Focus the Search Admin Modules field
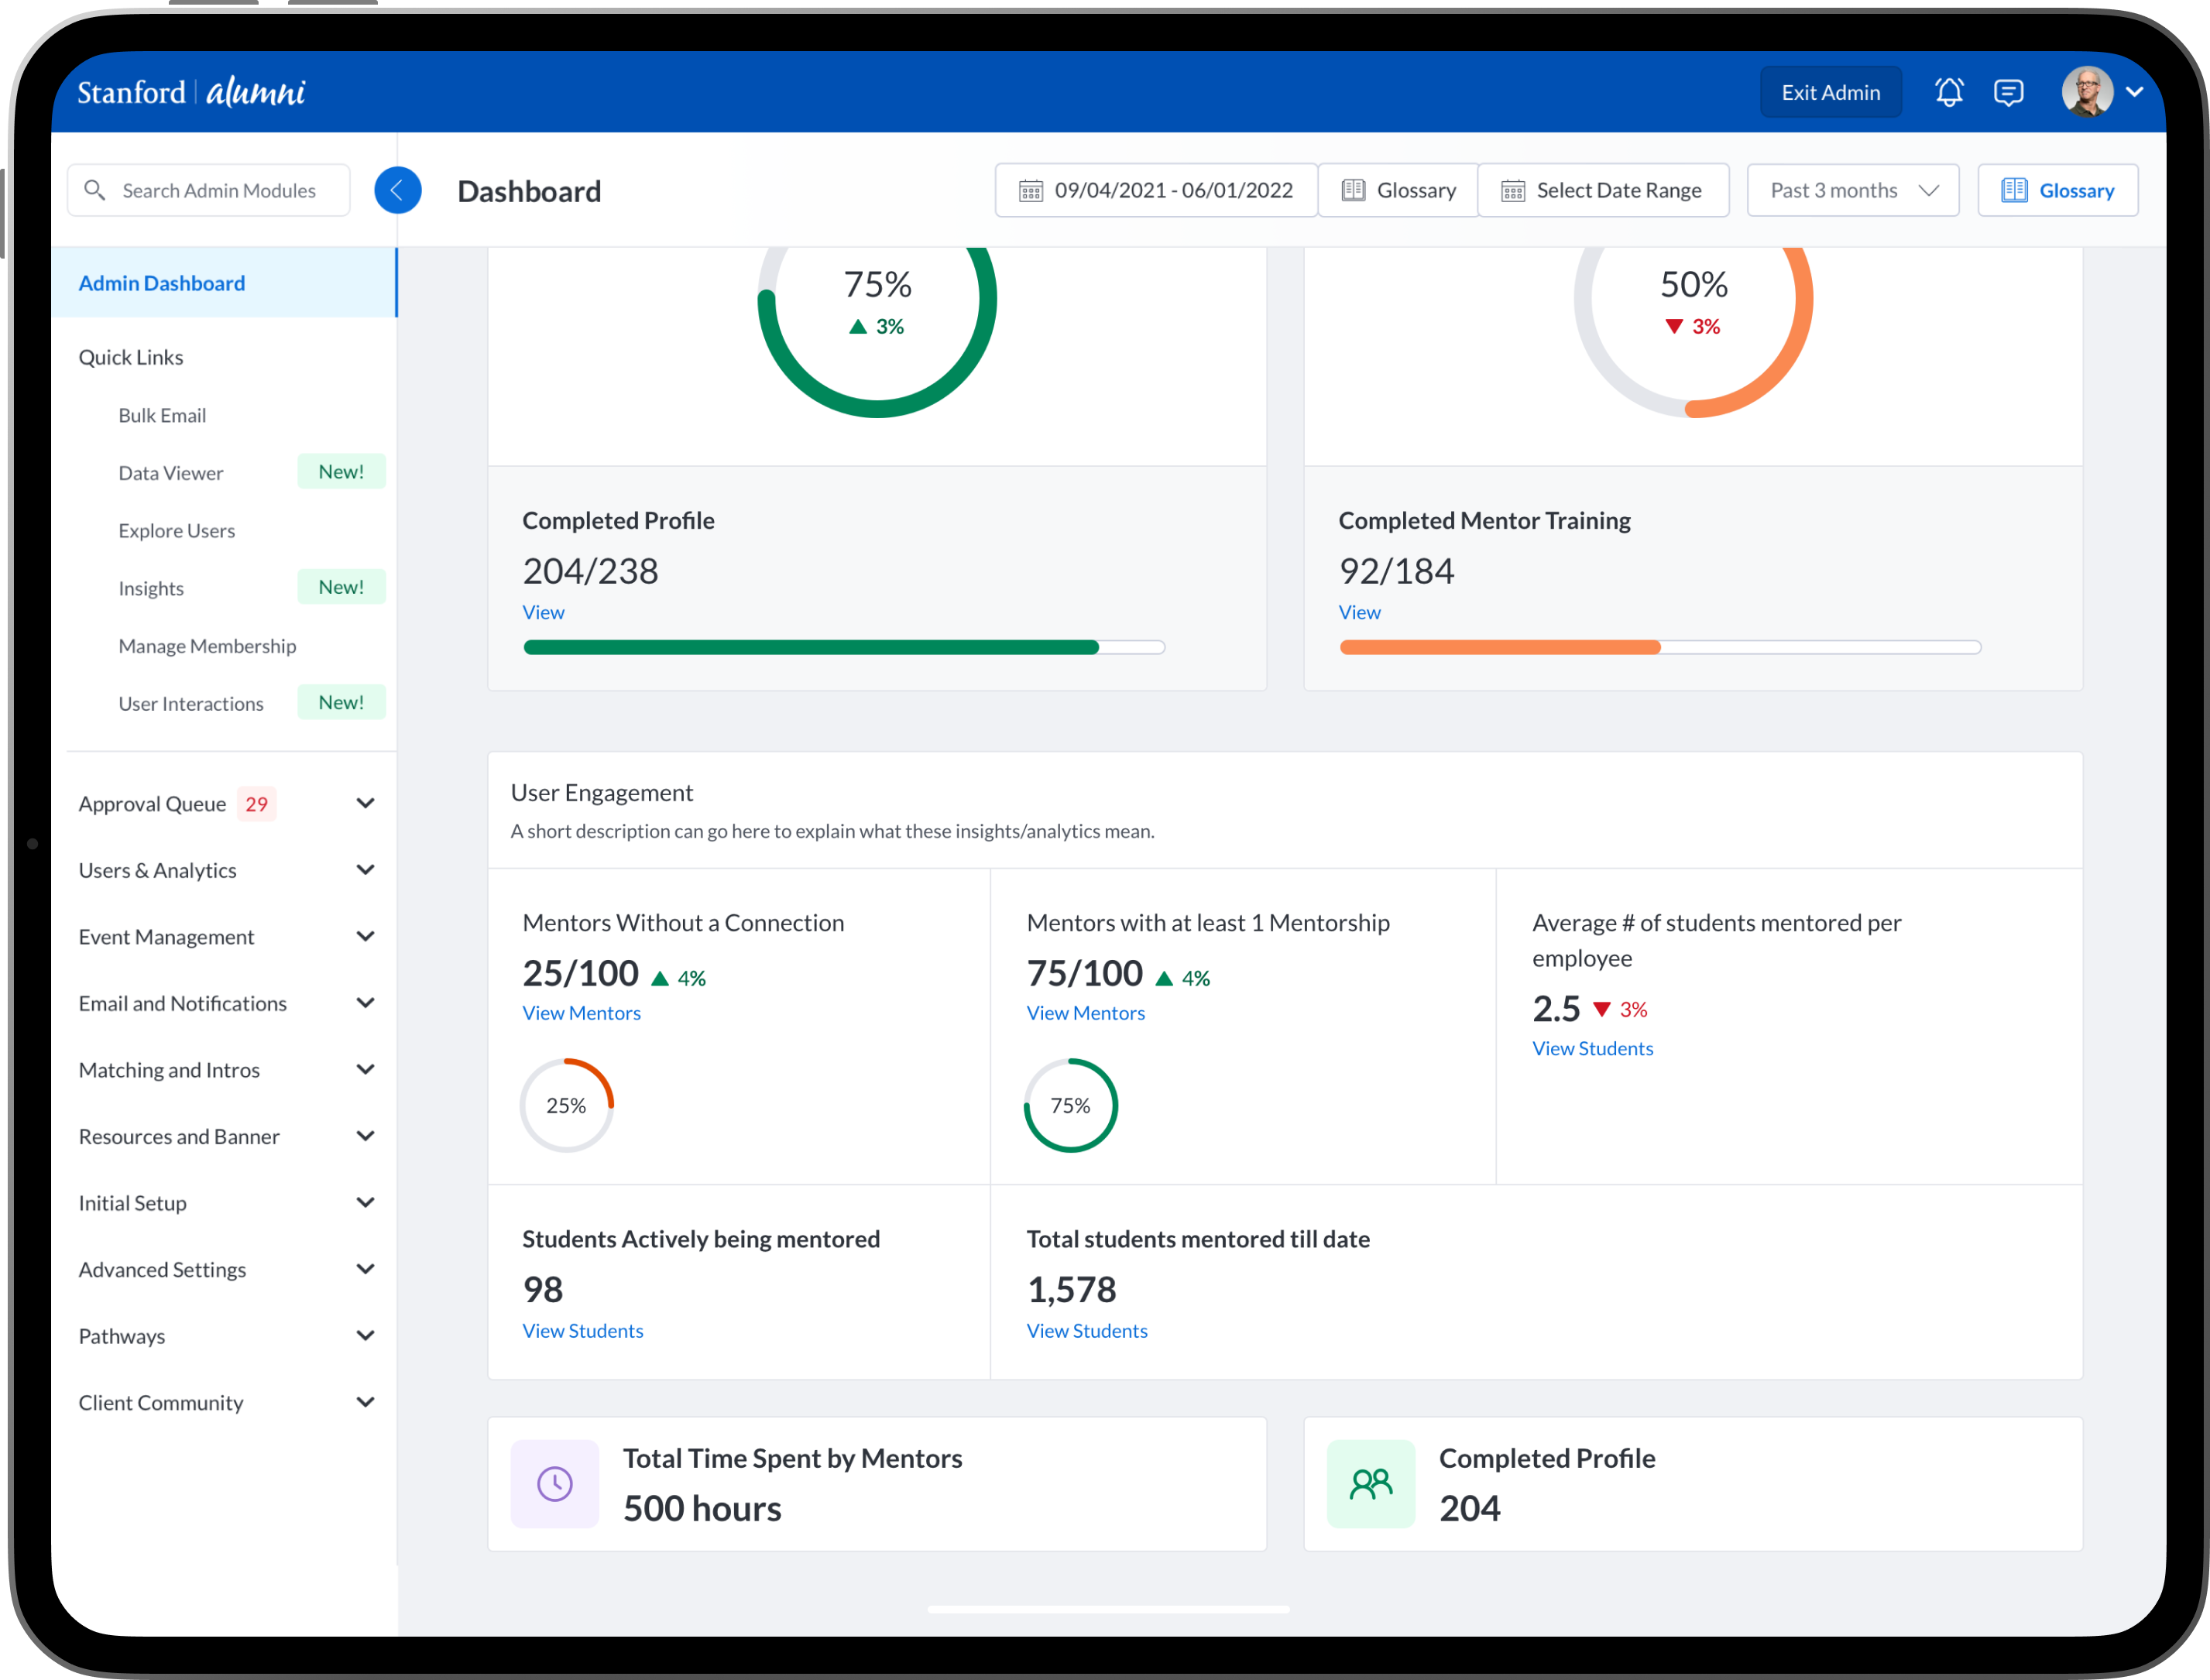The width and height of the screenshot is (2210, 1680). pos(219,190)
